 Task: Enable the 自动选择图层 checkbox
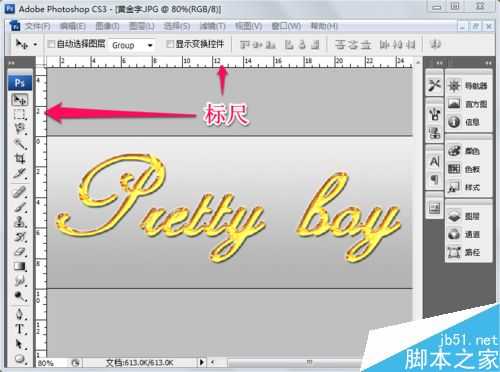pos(51,44)
